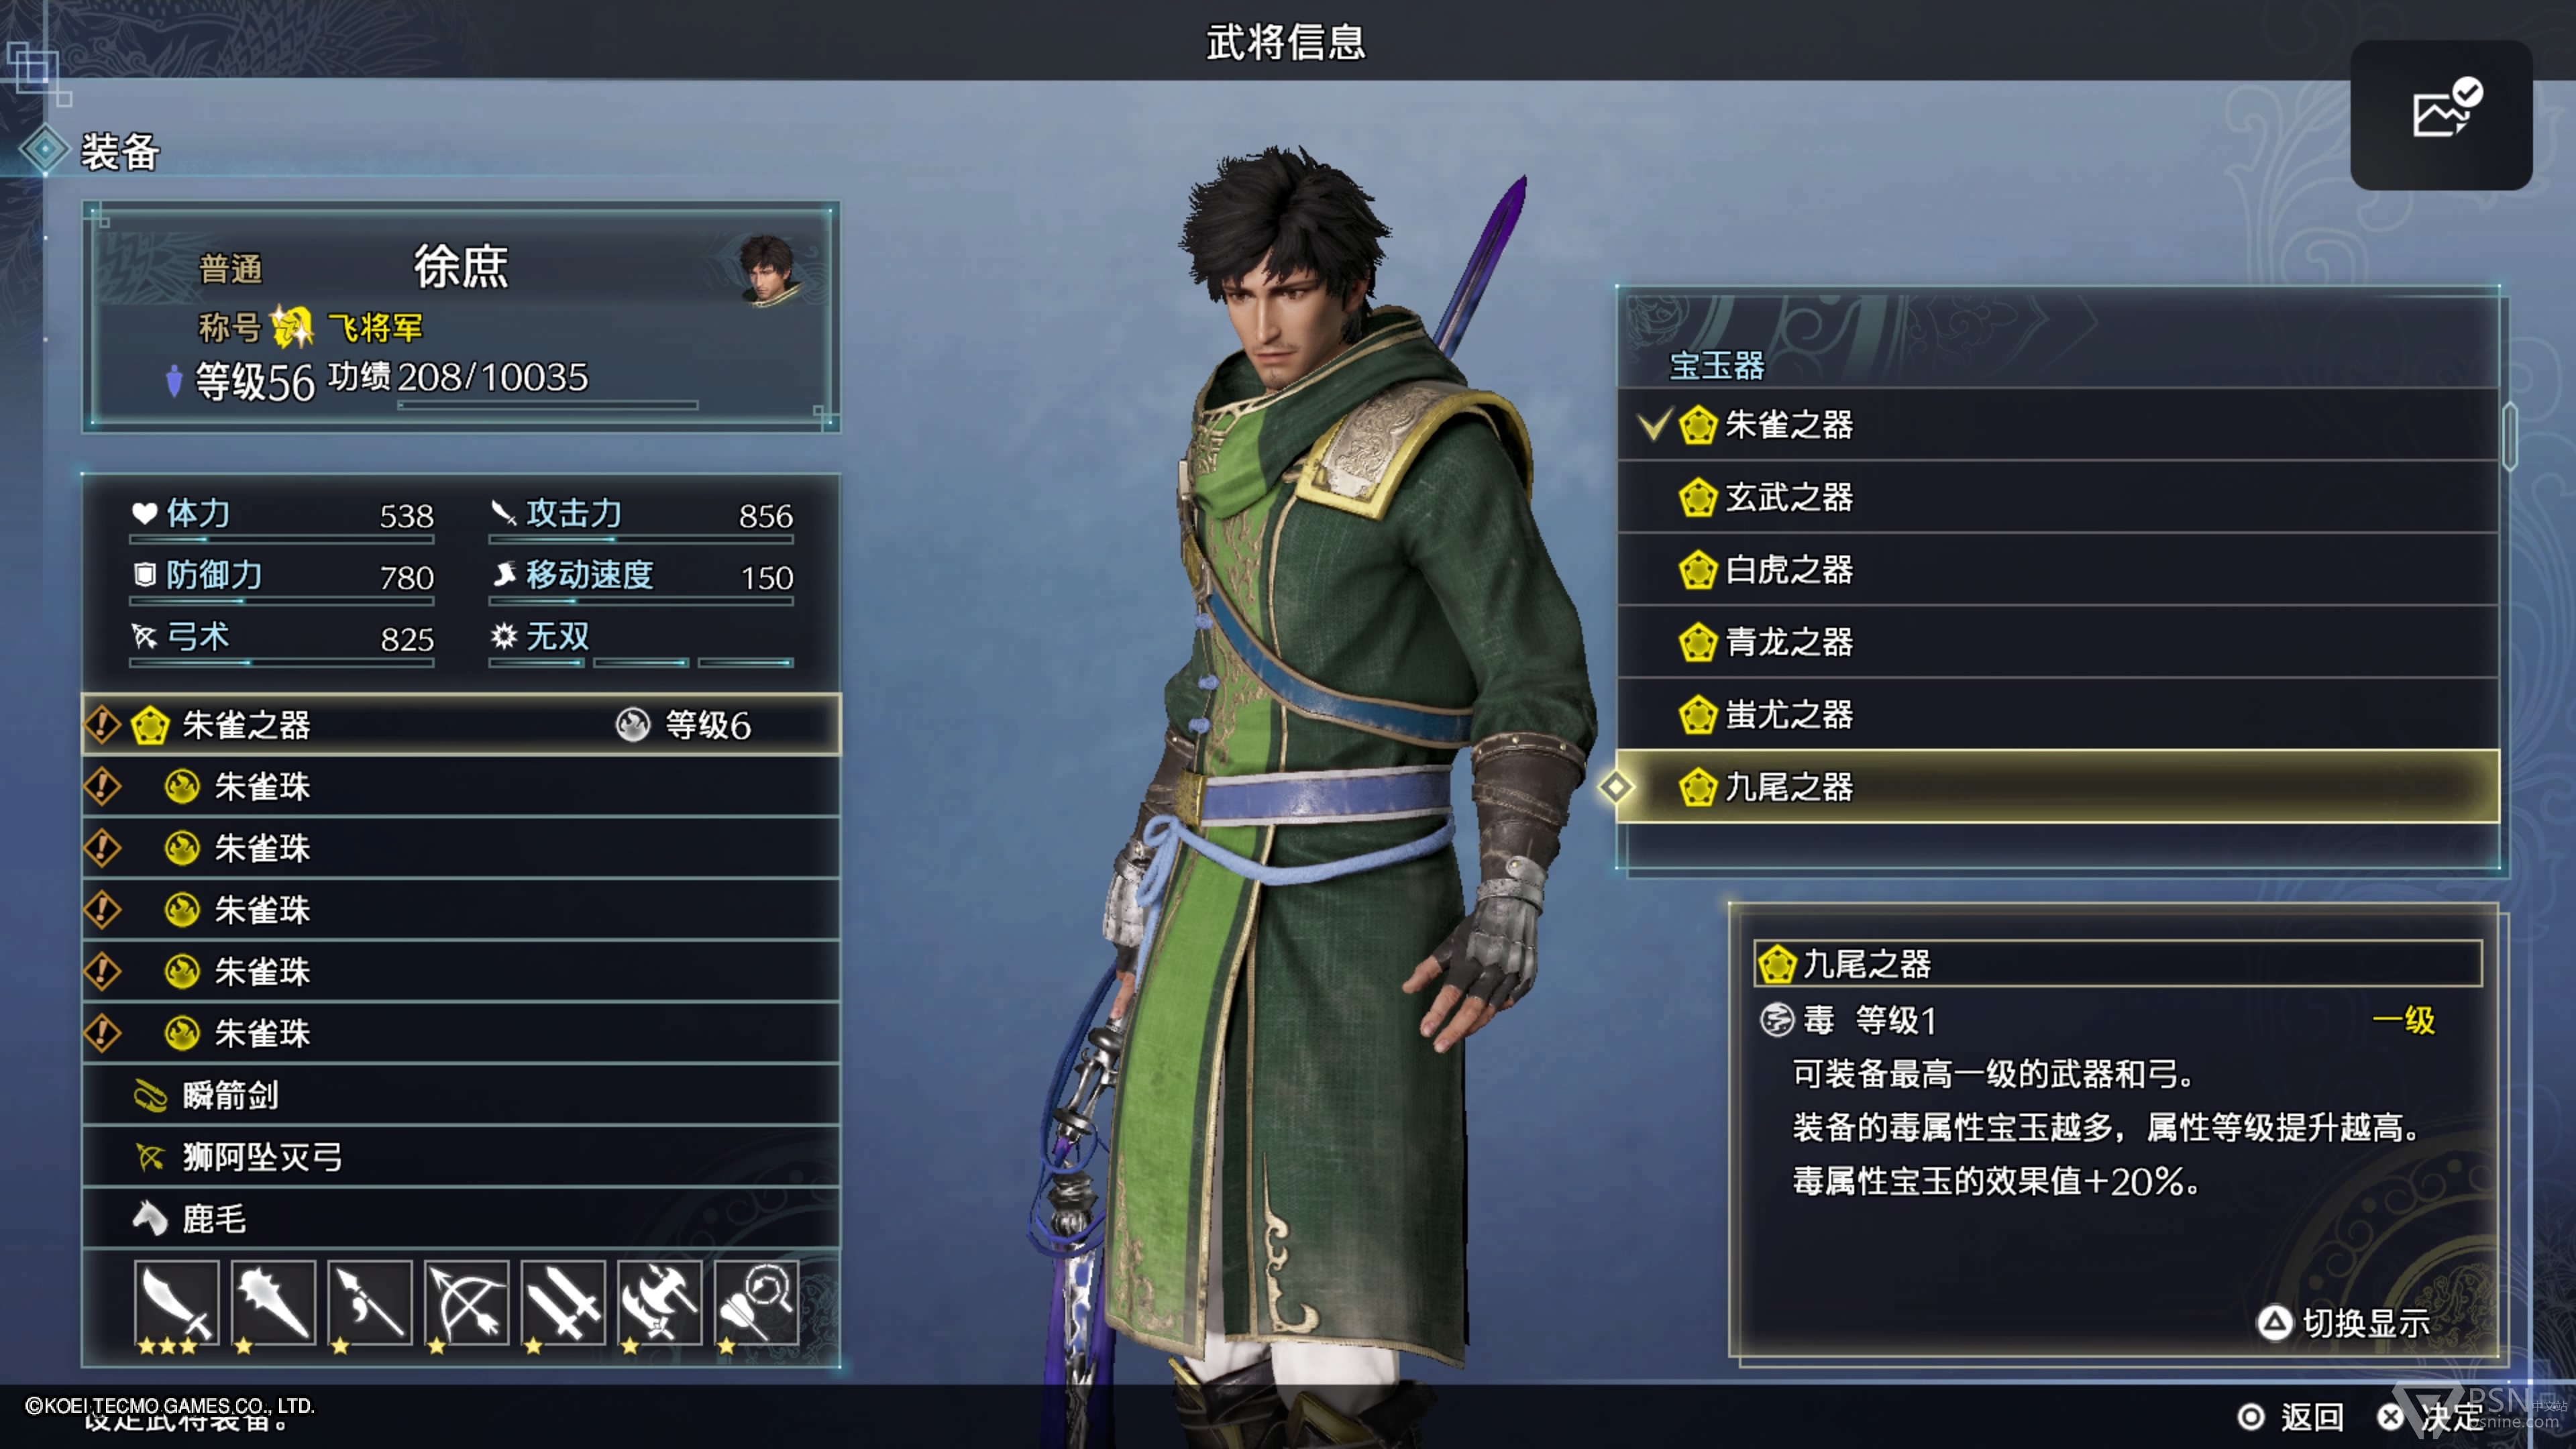
Task: Select the checked 朱雀之器 option
Action: (2058, 425)
